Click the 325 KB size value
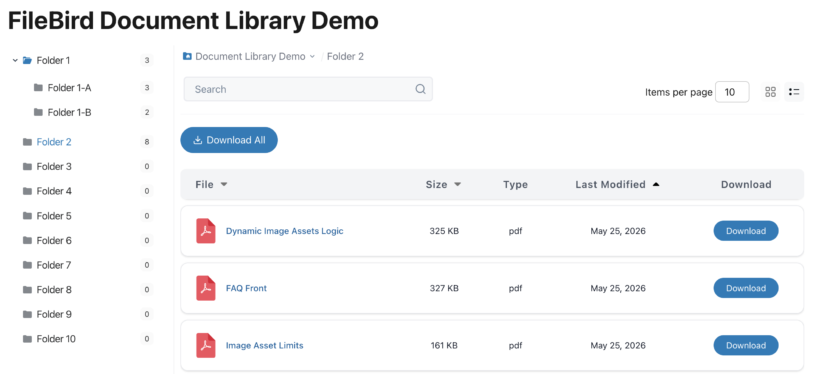Screen dimensions: 820x374 tap(444, 231)
